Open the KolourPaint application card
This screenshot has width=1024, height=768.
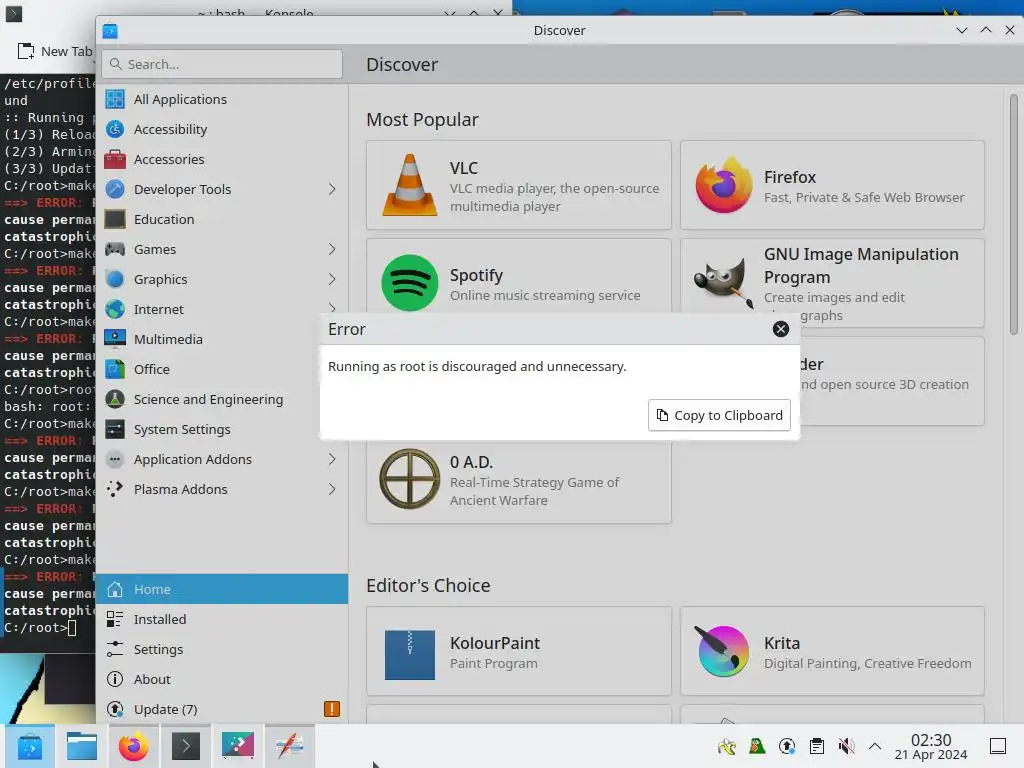point(519,651)
